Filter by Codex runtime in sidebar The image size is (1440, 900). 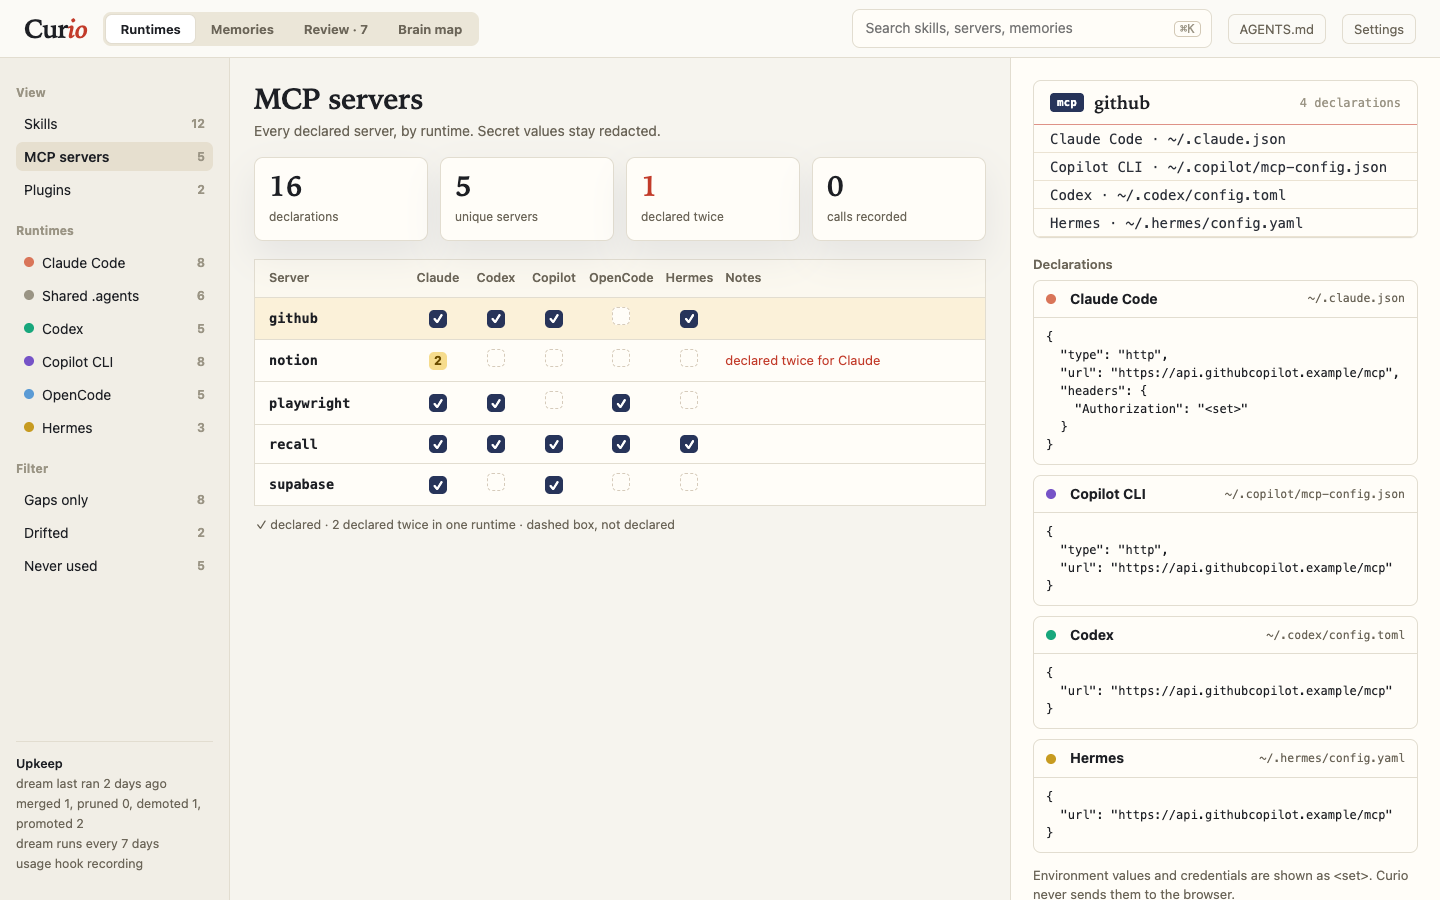click(x=114, y=329)
